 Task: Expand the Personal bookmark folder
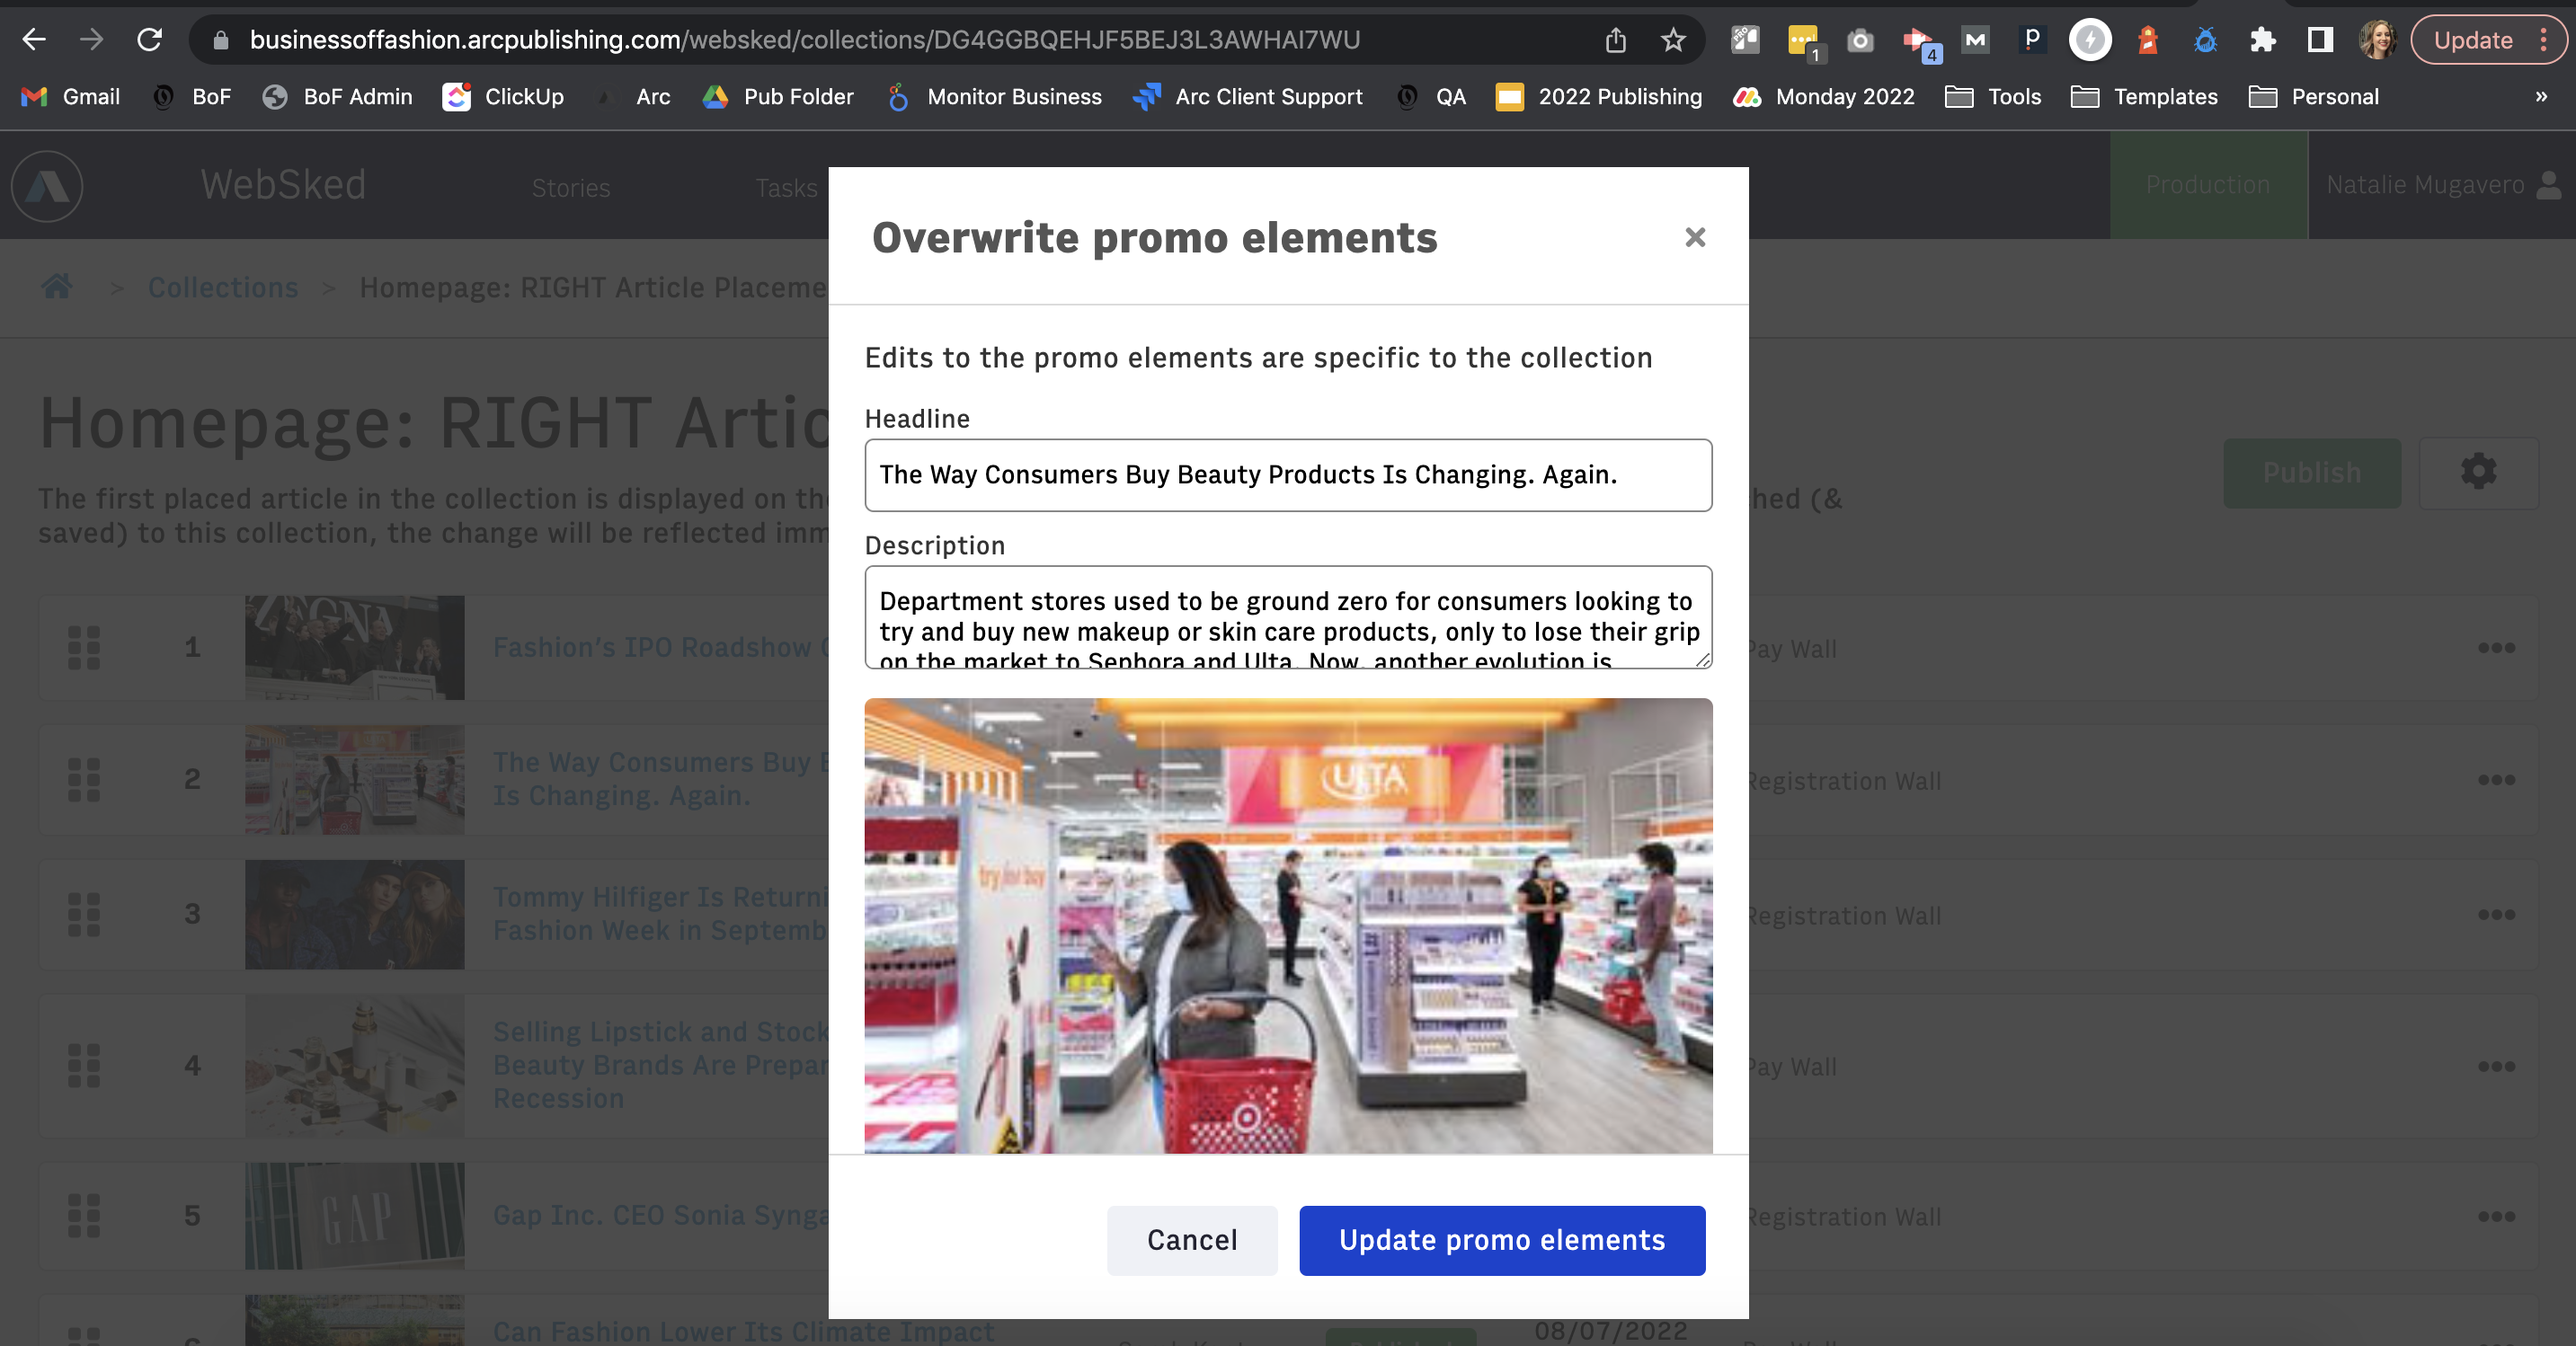coord(2314,97)
